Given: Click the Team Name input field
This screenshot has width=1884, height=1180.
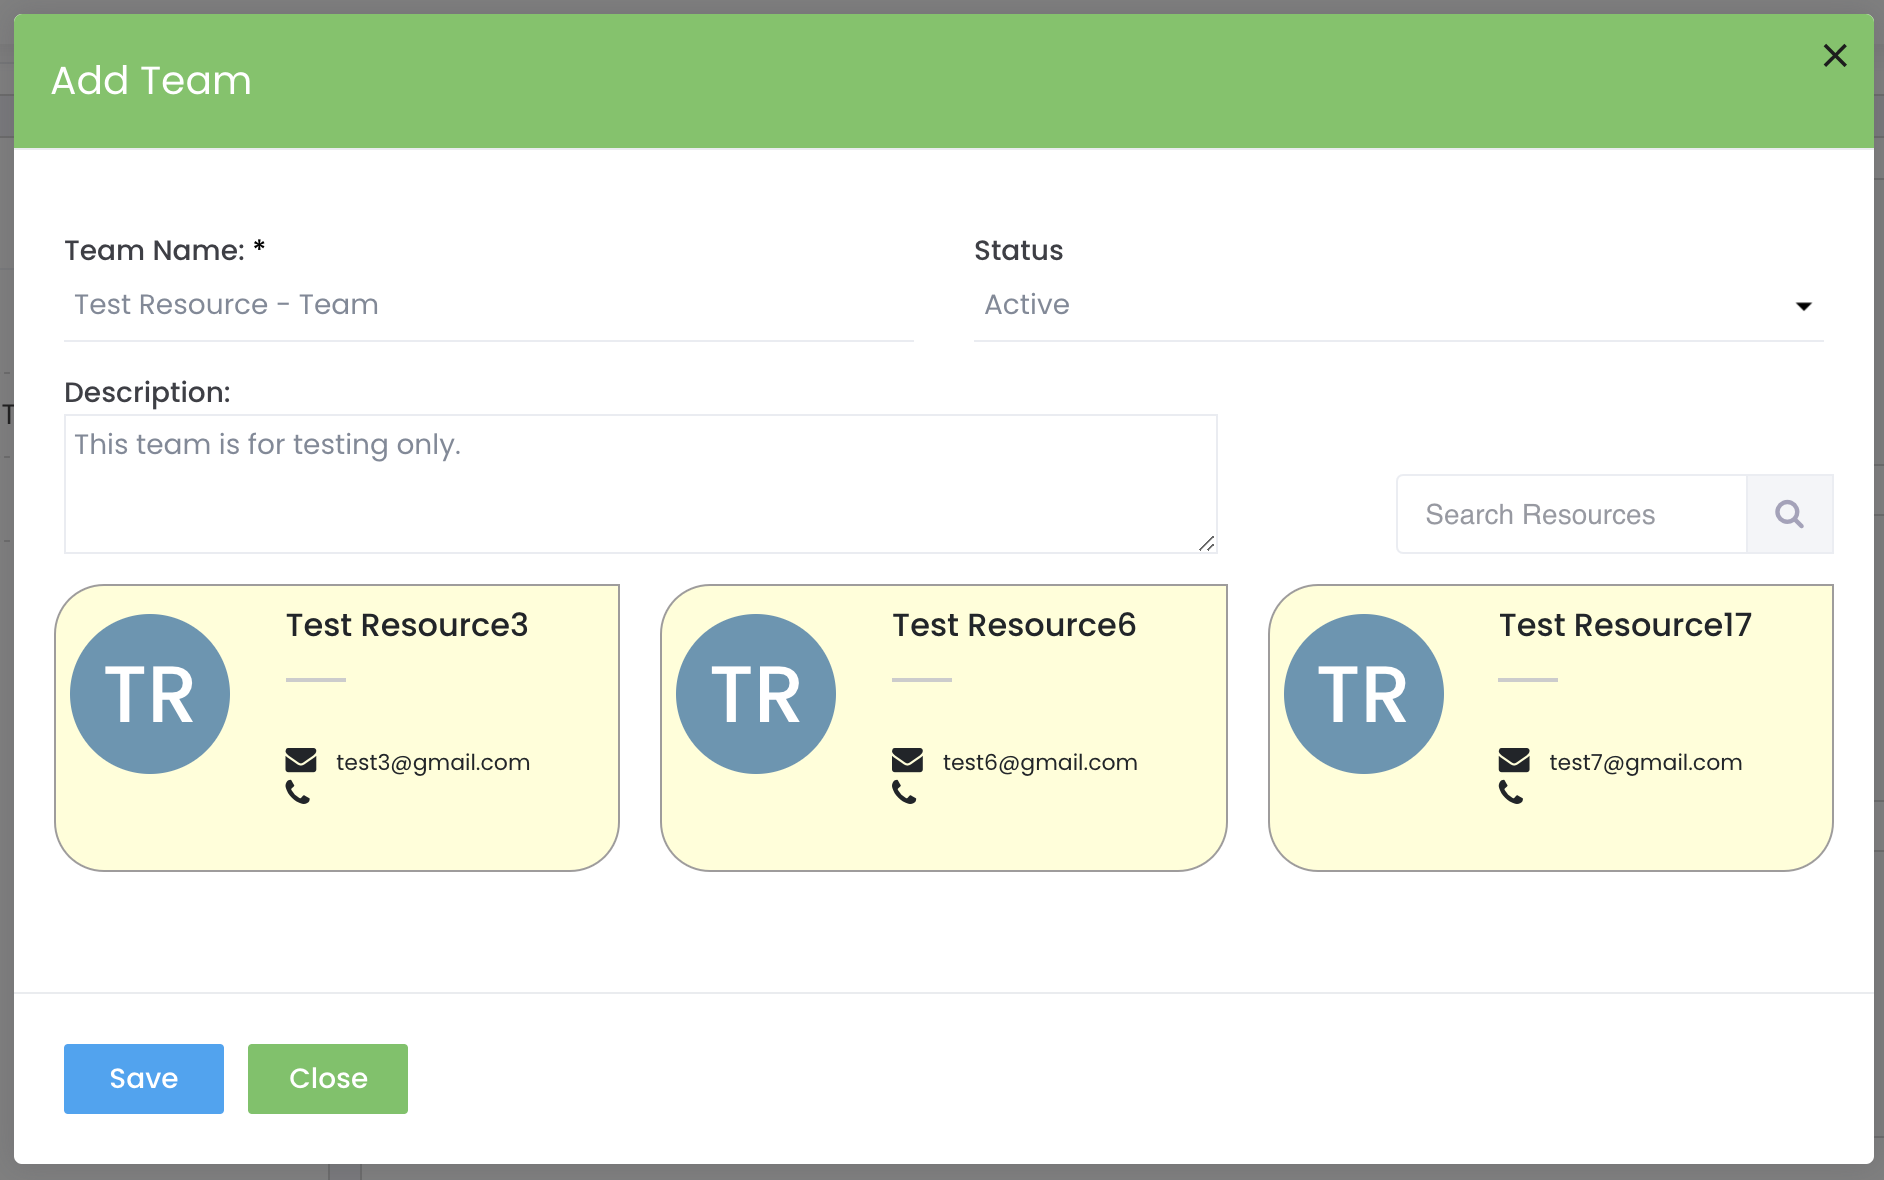Looking at the screenshot, I should point(489,305).
